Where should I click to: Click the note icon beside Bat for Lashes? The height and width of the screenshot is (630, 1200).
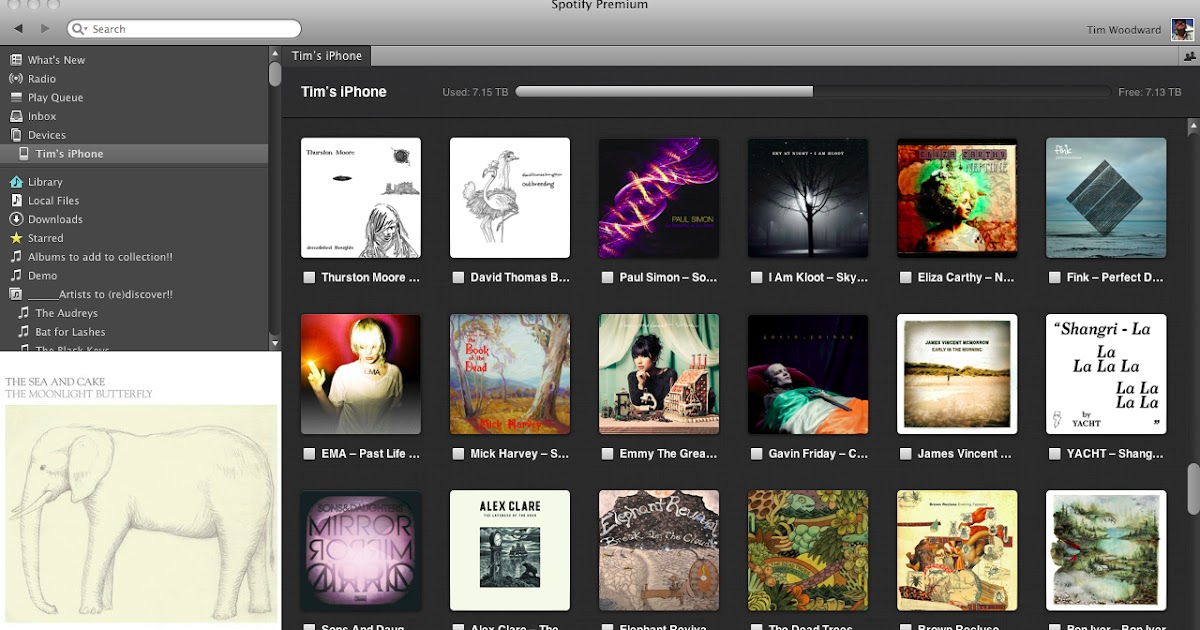coord(24,332)
